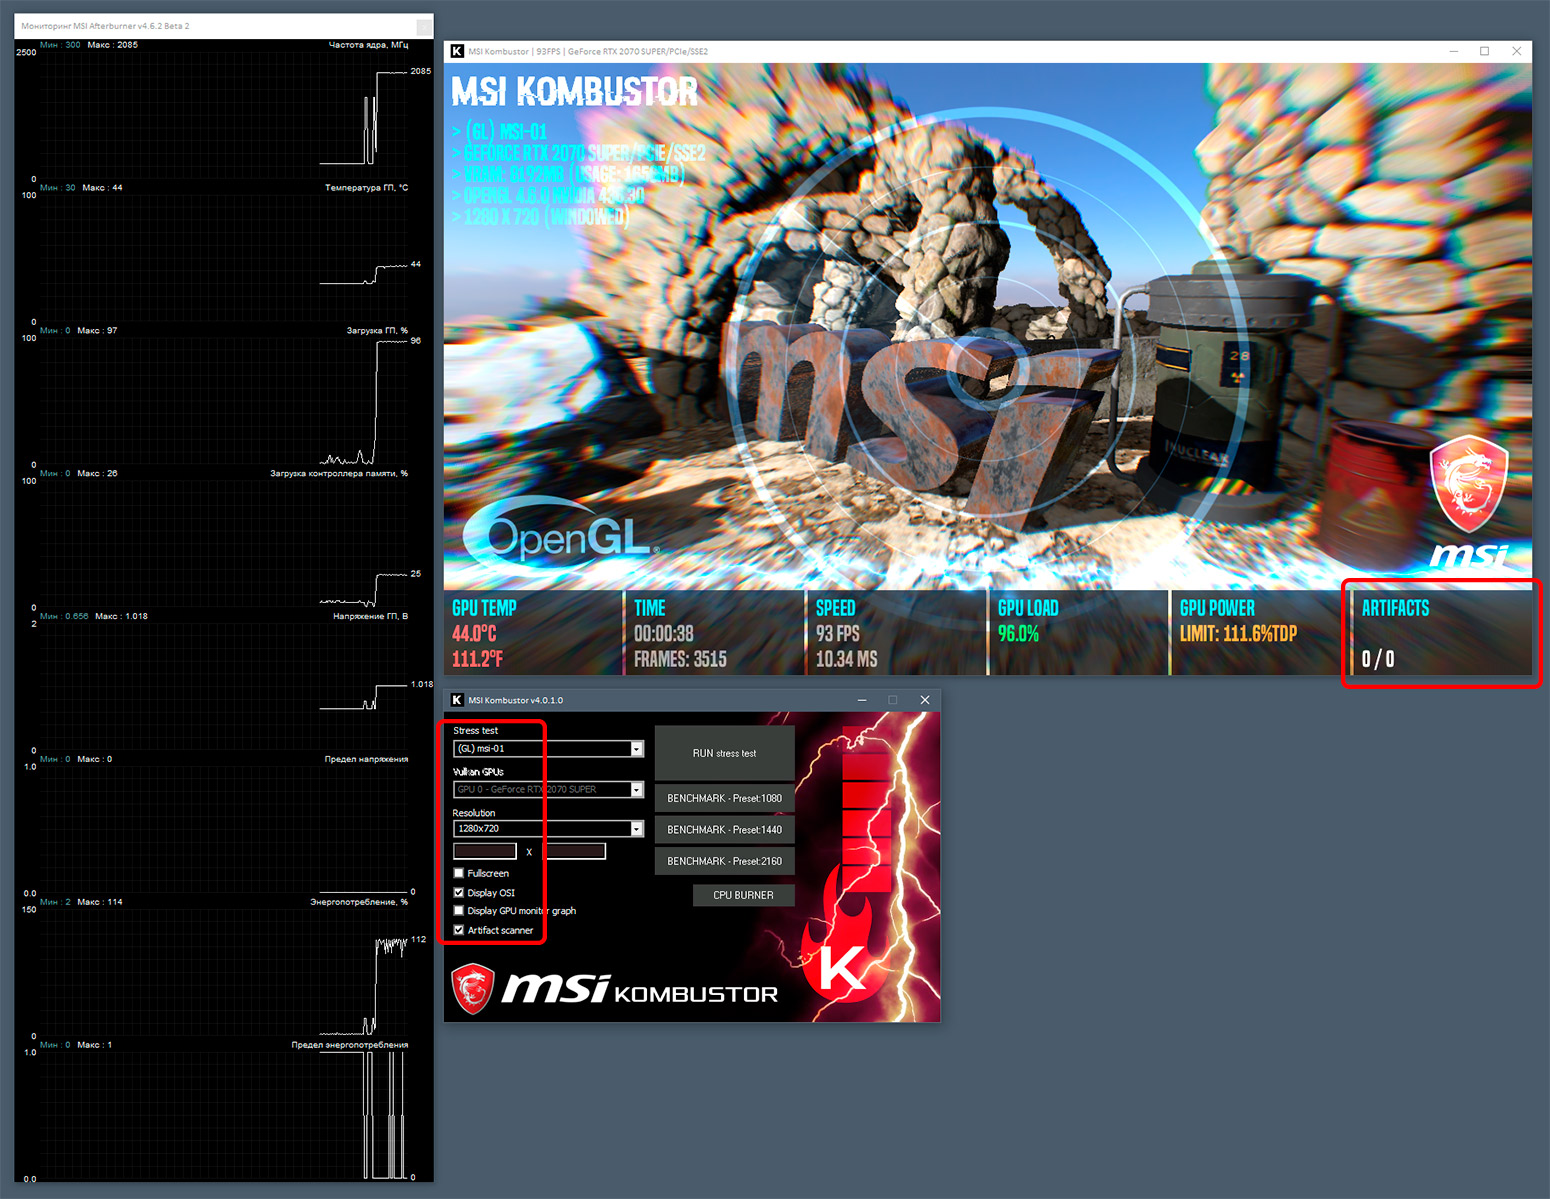The width and height of the screenshot is (1550, 1199).
Task: Click the 00:00:38 elapsed time value
Action: (664, 634)
